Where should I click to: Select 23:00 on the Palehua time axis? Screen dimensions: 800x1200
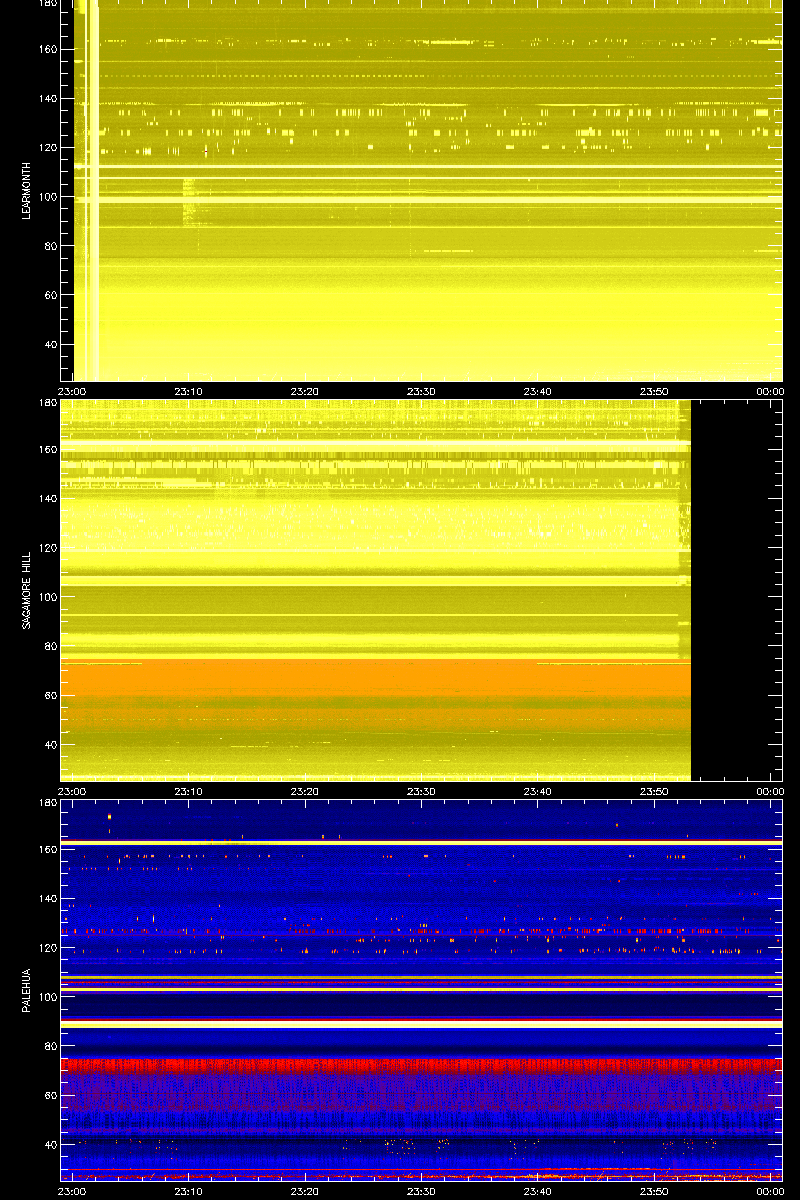pos(73,1191)
